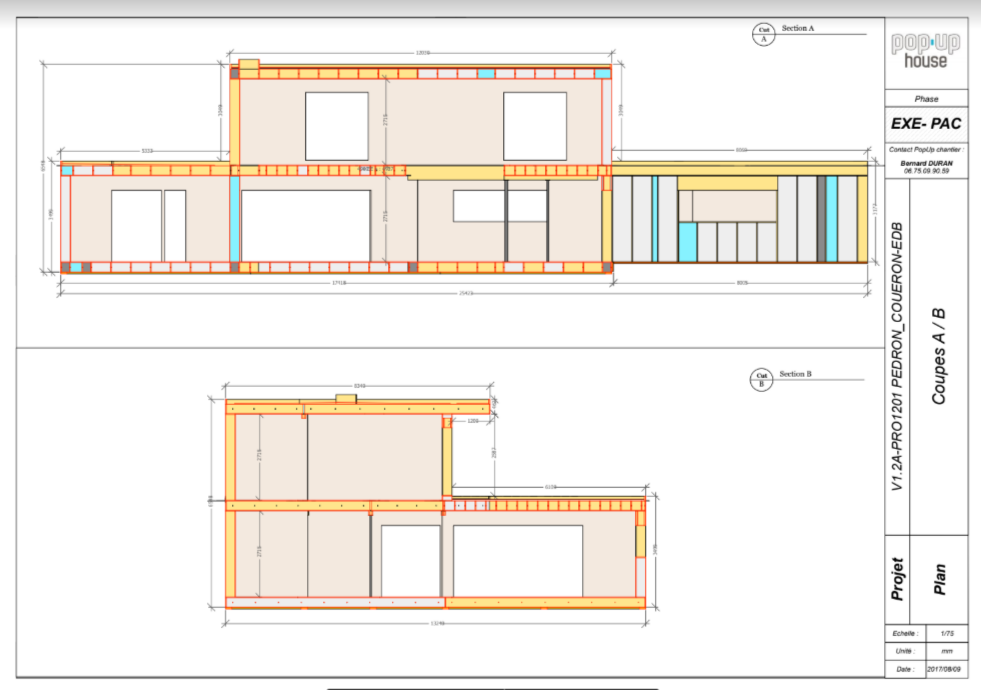The image size is (981, 690).
Task: Select the 'Section A' label text
Action: click(x=798, y=29)
